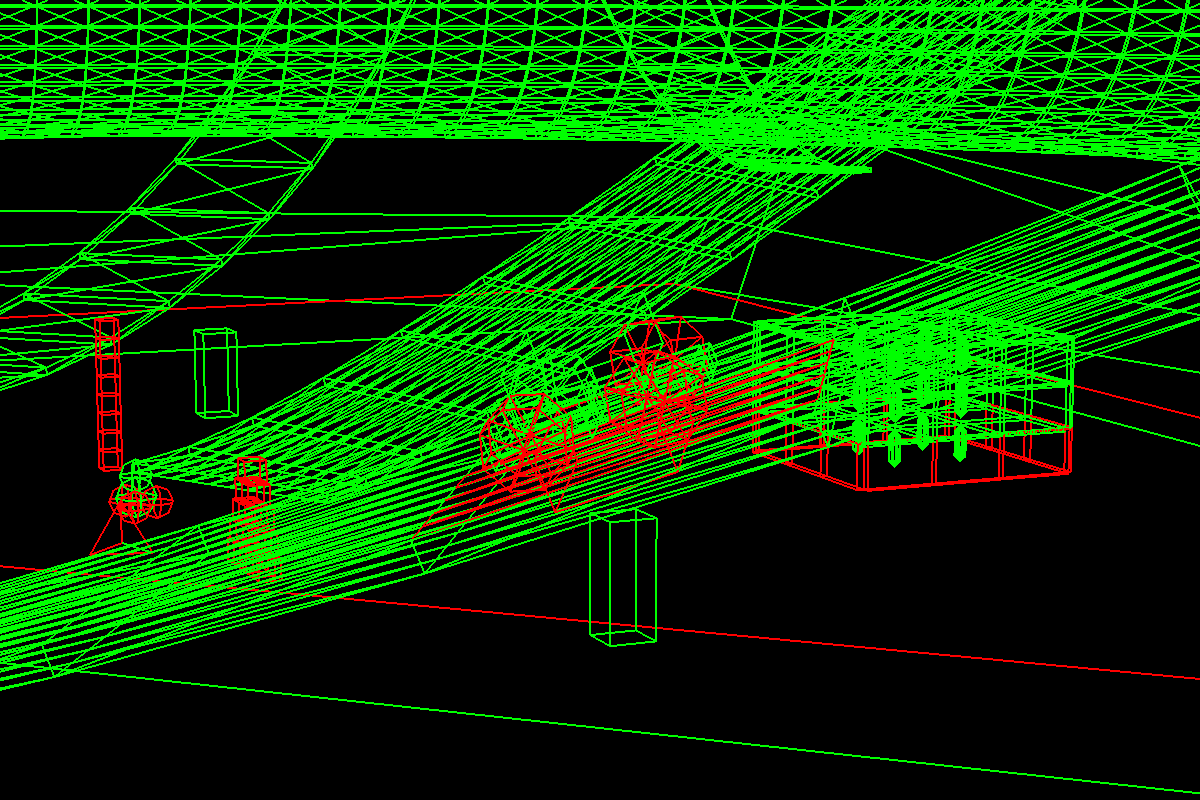Select the dense green ceiling mesh grid

pyautogui.click(x=400, y=60)
